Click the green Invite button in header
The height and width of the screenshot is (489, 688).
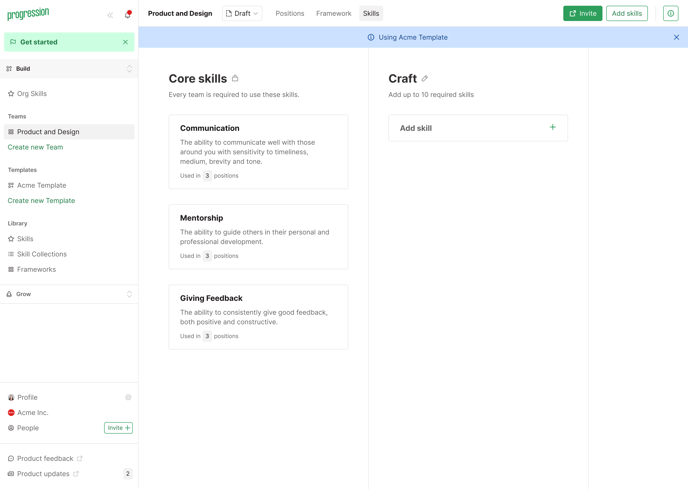[x=583, y=14]
